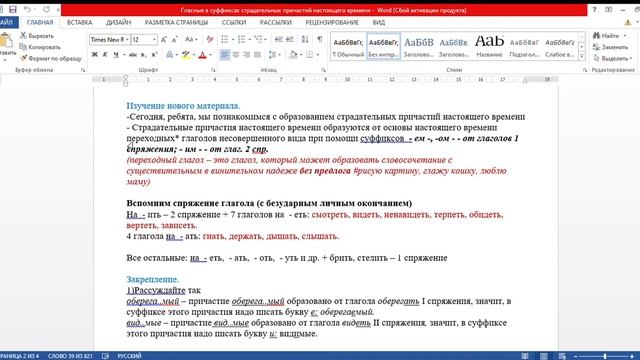Open the Aa change case menu

[191, 40]
